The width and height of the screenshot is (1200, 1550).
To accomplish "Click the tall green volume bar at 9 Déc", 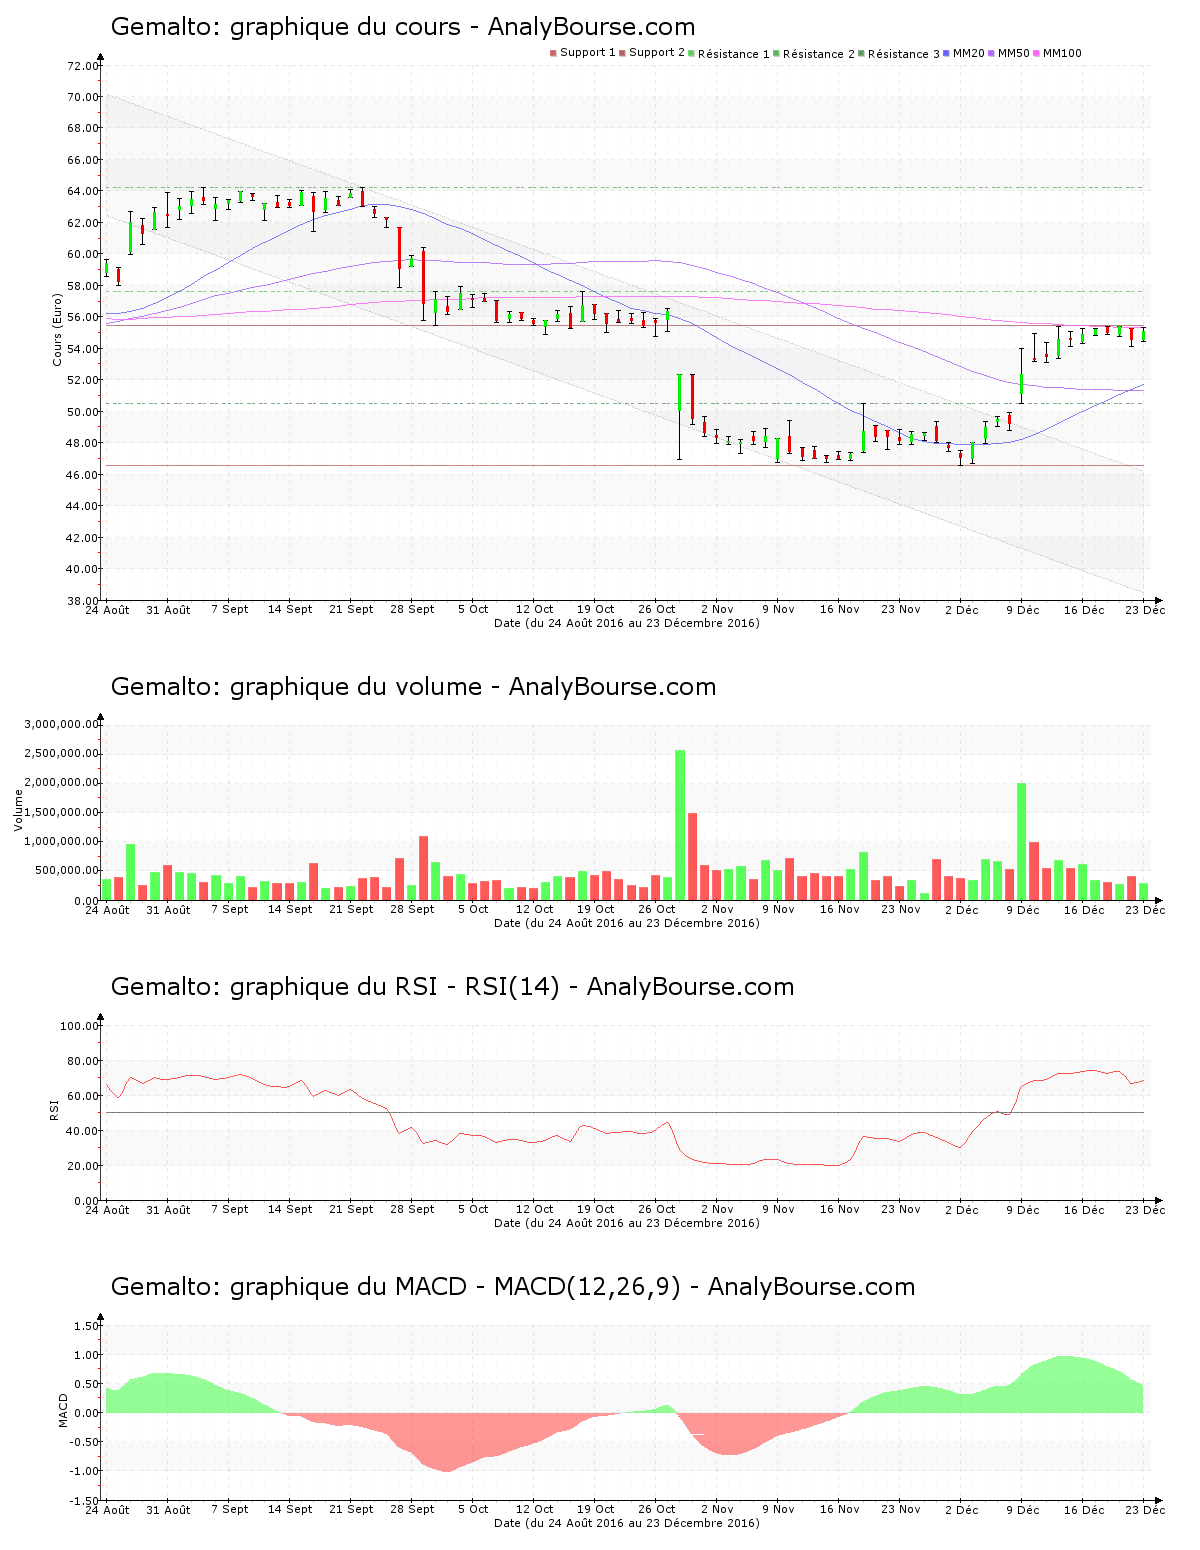I will pos(1022,842).
